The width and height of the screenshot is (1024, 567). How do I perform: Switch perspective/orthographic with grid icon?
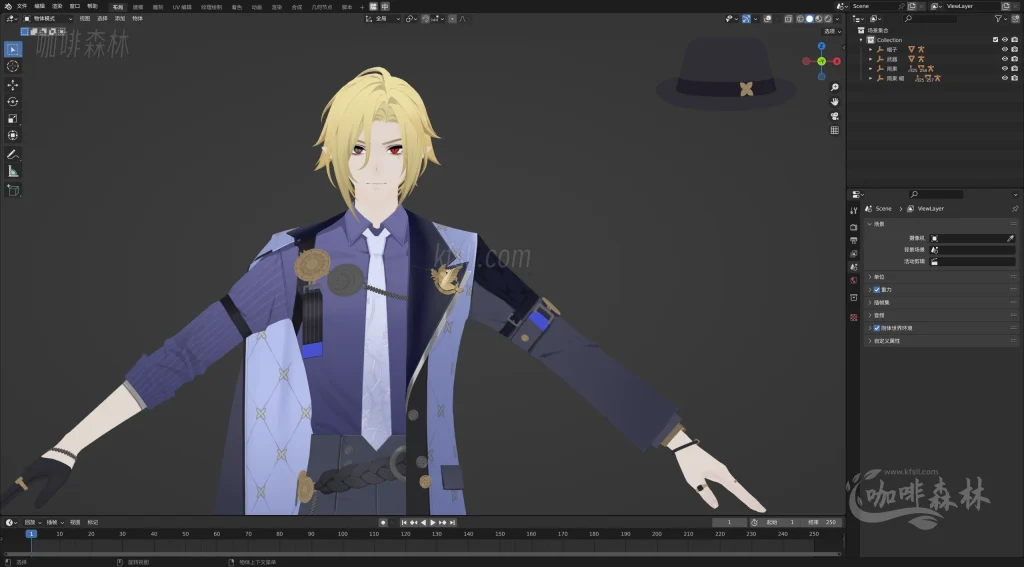point(835,130)
